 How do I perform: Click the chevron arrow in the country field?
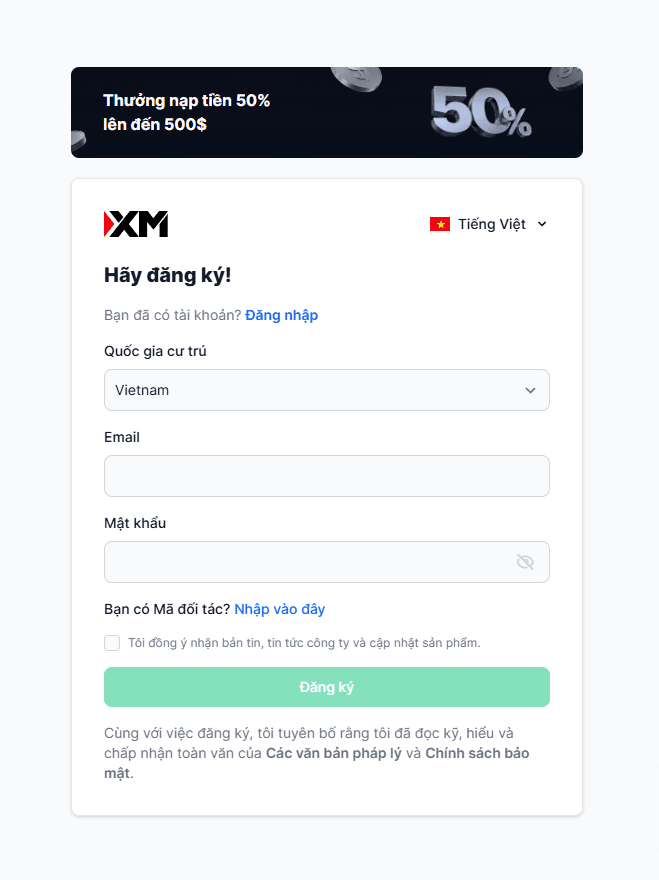(x=530, y=390)
